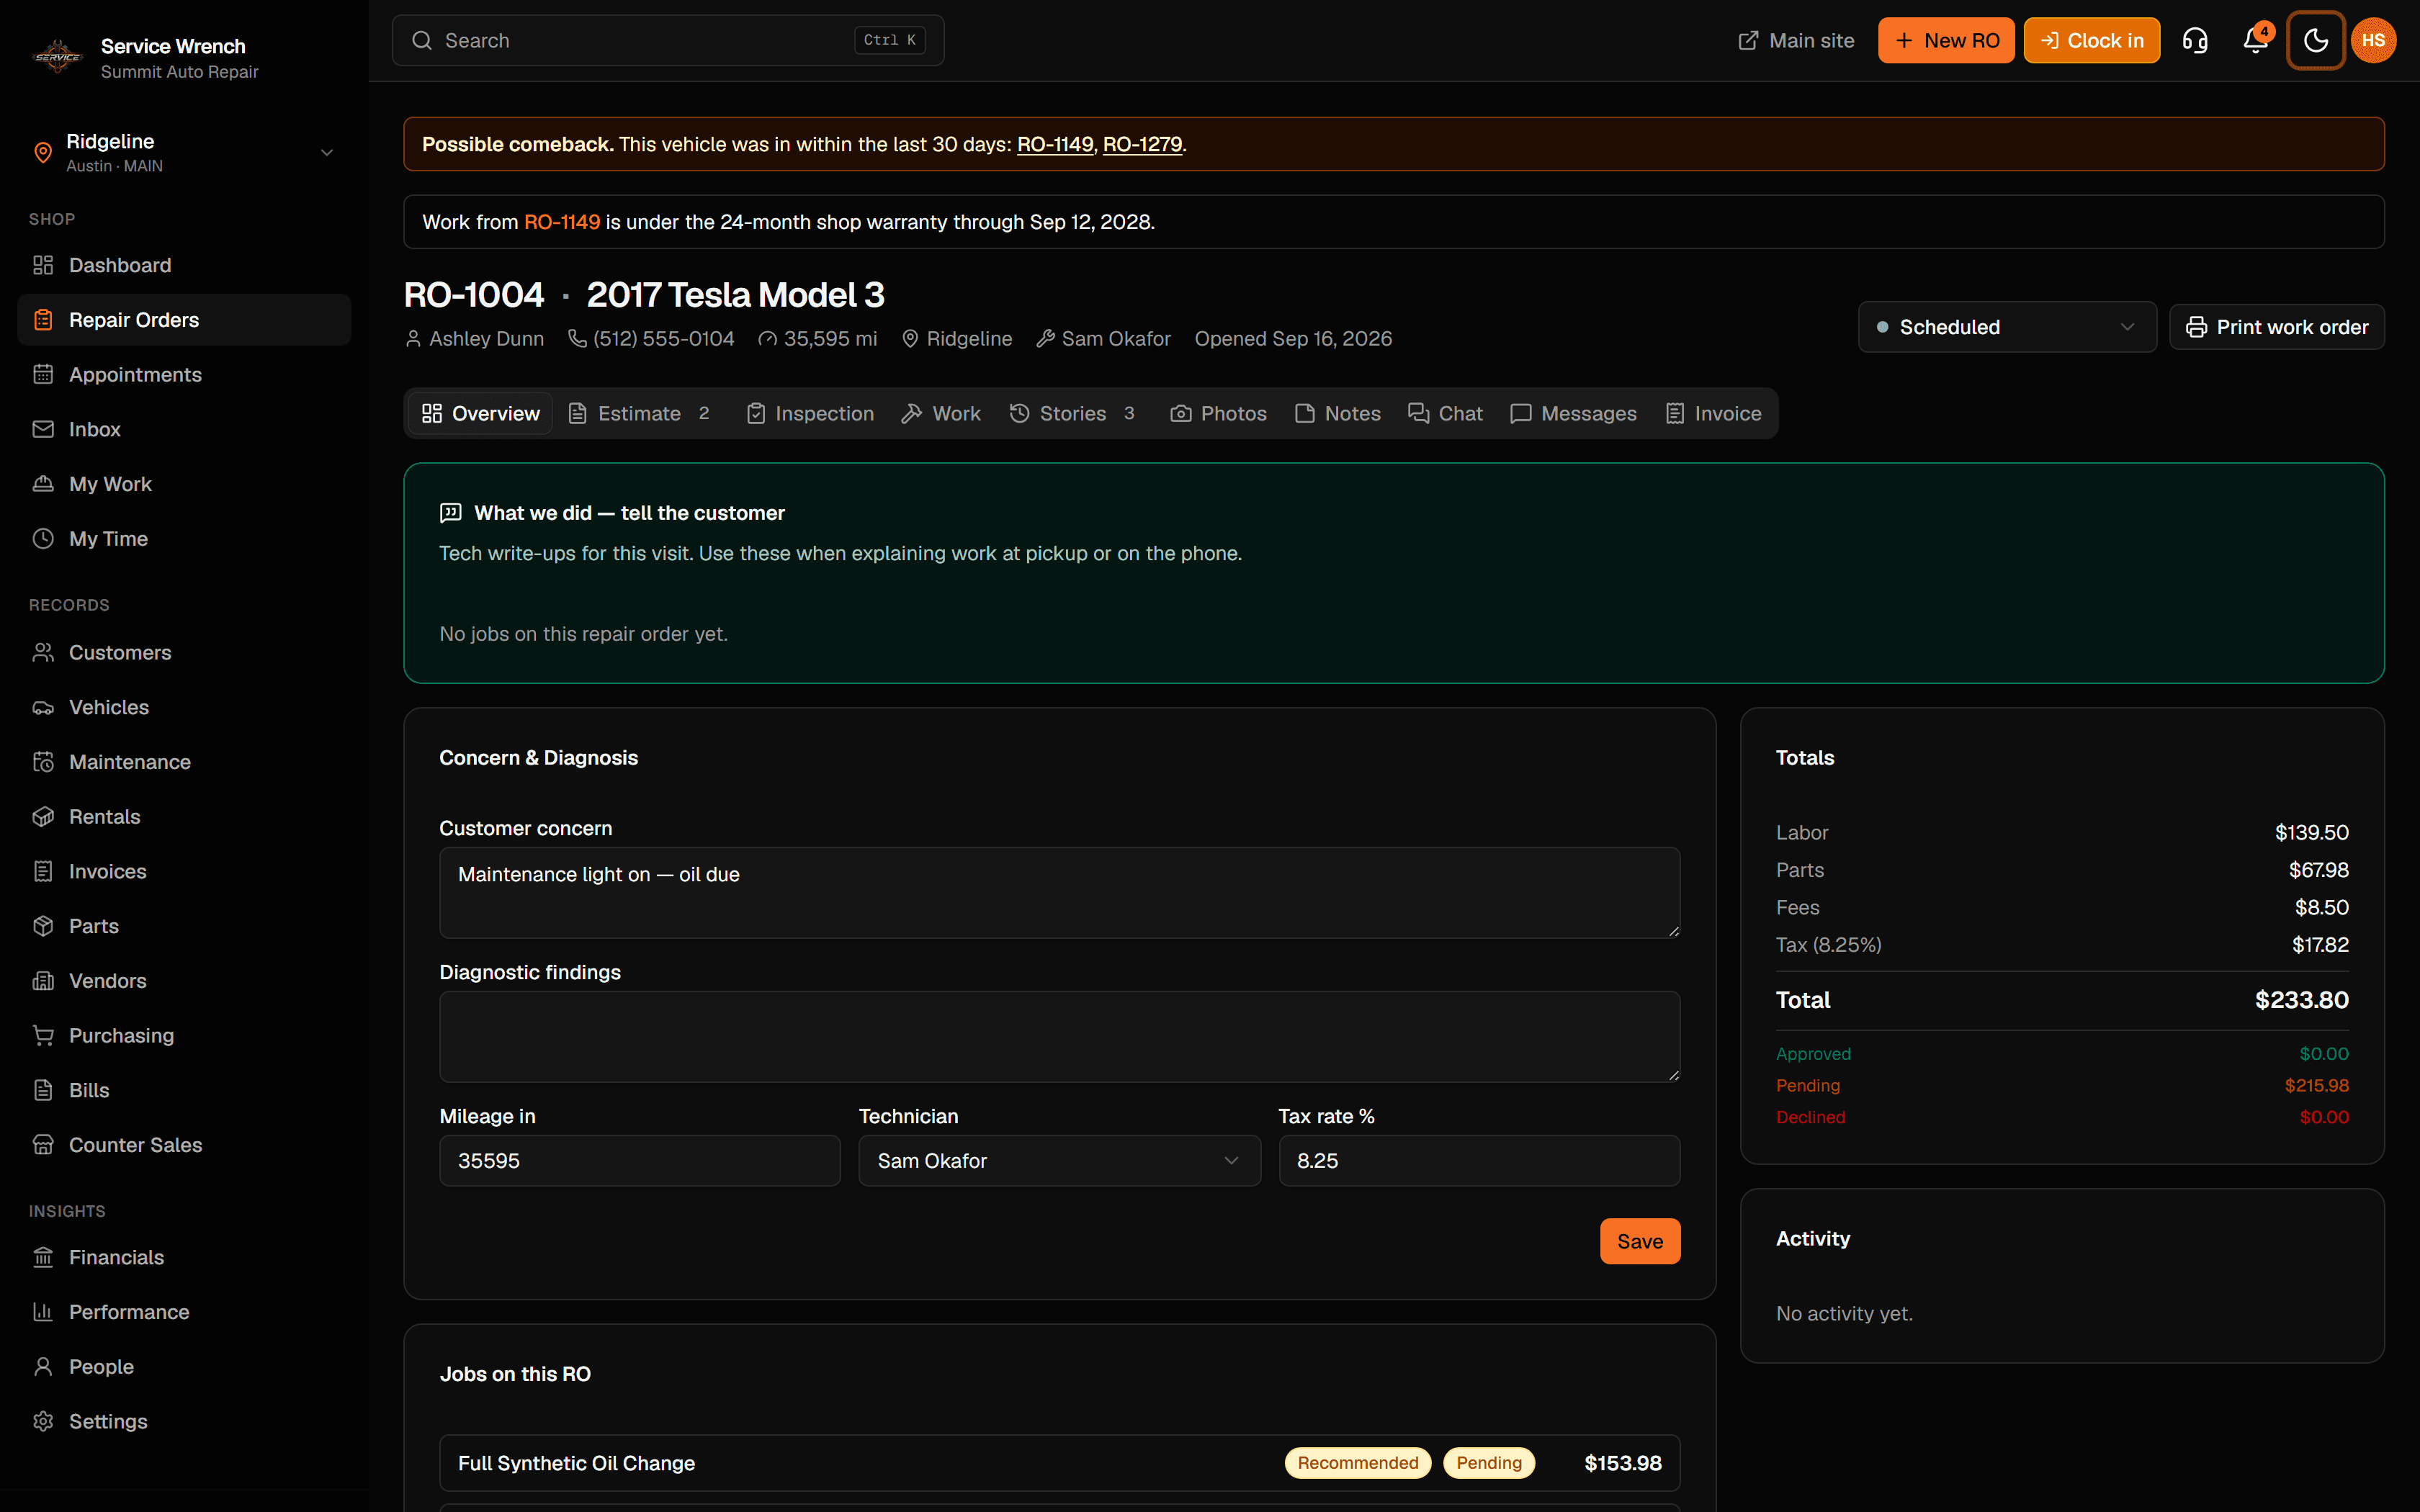Viewport: 2420px width, 1512px height.
Task: Click the Clock in button
Action: (x=2091, y=40)
